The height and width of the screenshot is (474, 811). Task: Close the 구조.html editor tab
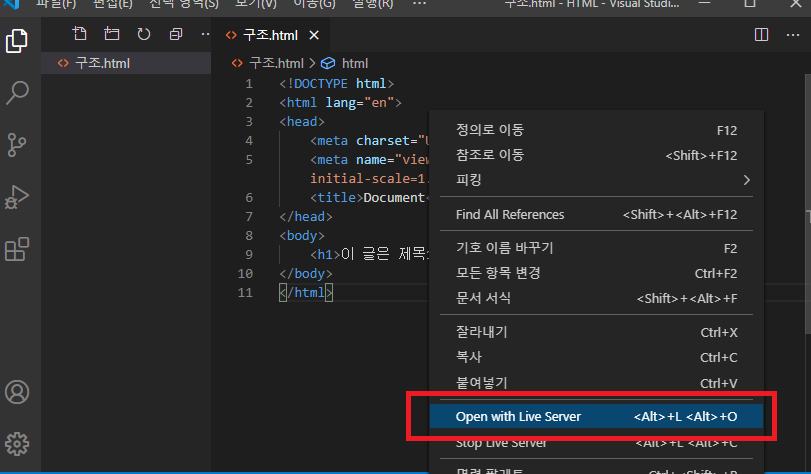pos(314,35)
